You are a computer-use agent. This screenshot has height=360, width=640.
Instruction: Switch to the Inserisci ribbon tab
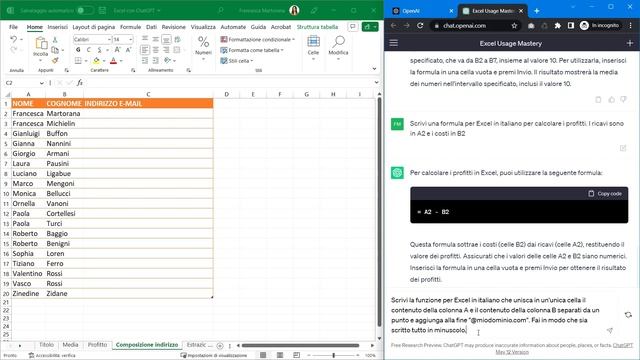coord(58,27)
